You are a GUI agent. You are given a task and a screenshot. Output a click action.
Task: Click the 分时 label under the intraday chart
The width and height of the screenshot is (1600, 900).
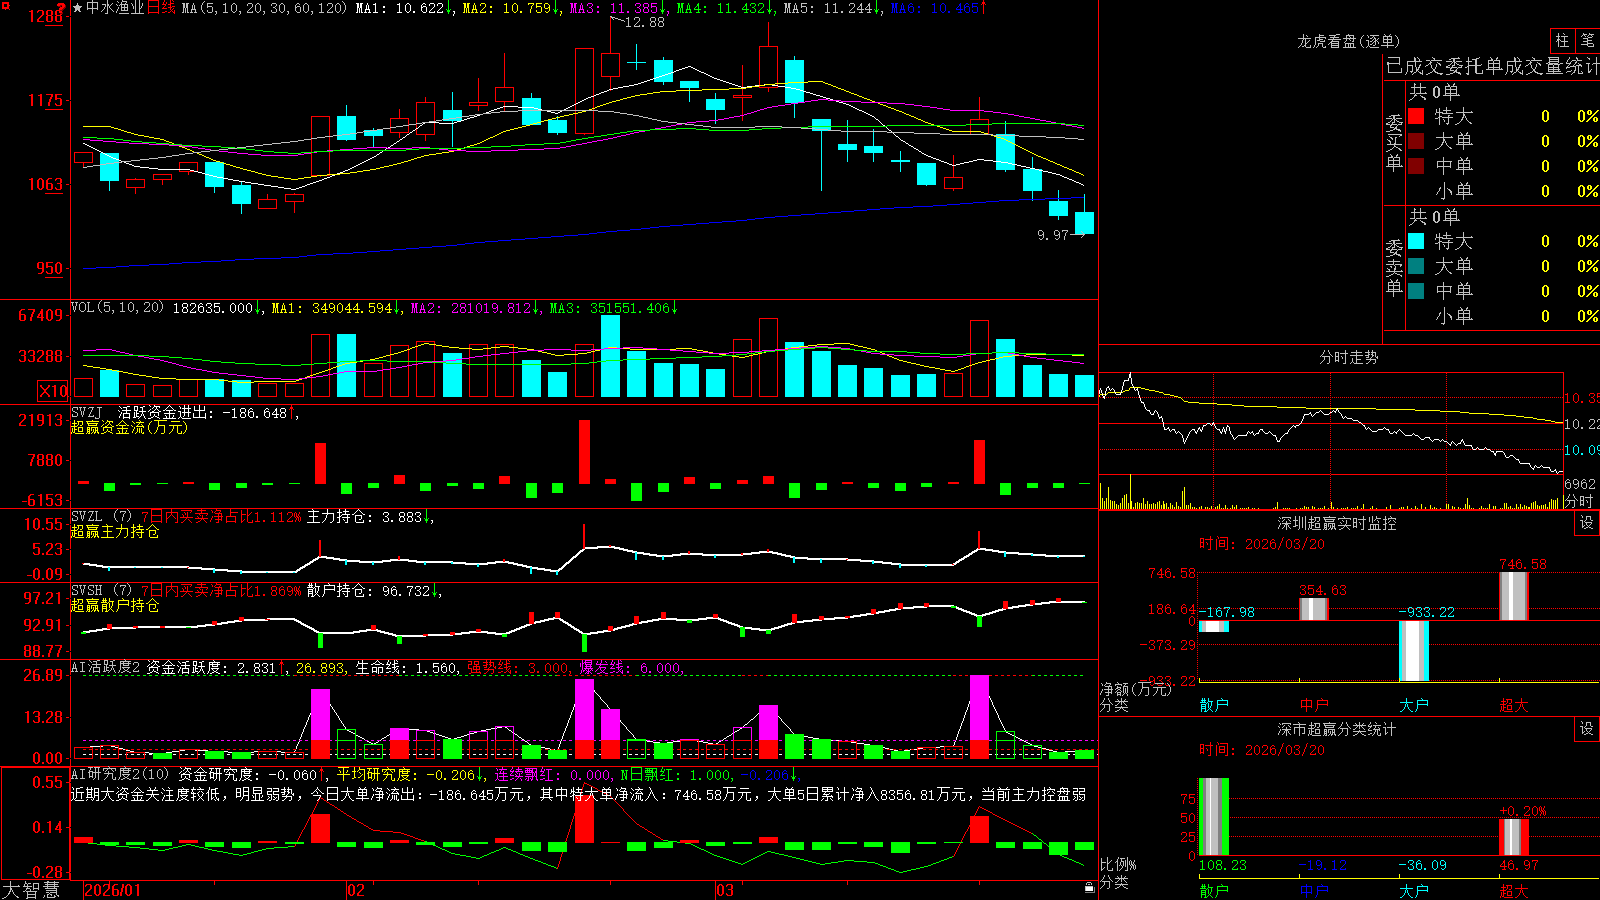coord(1578,501)
